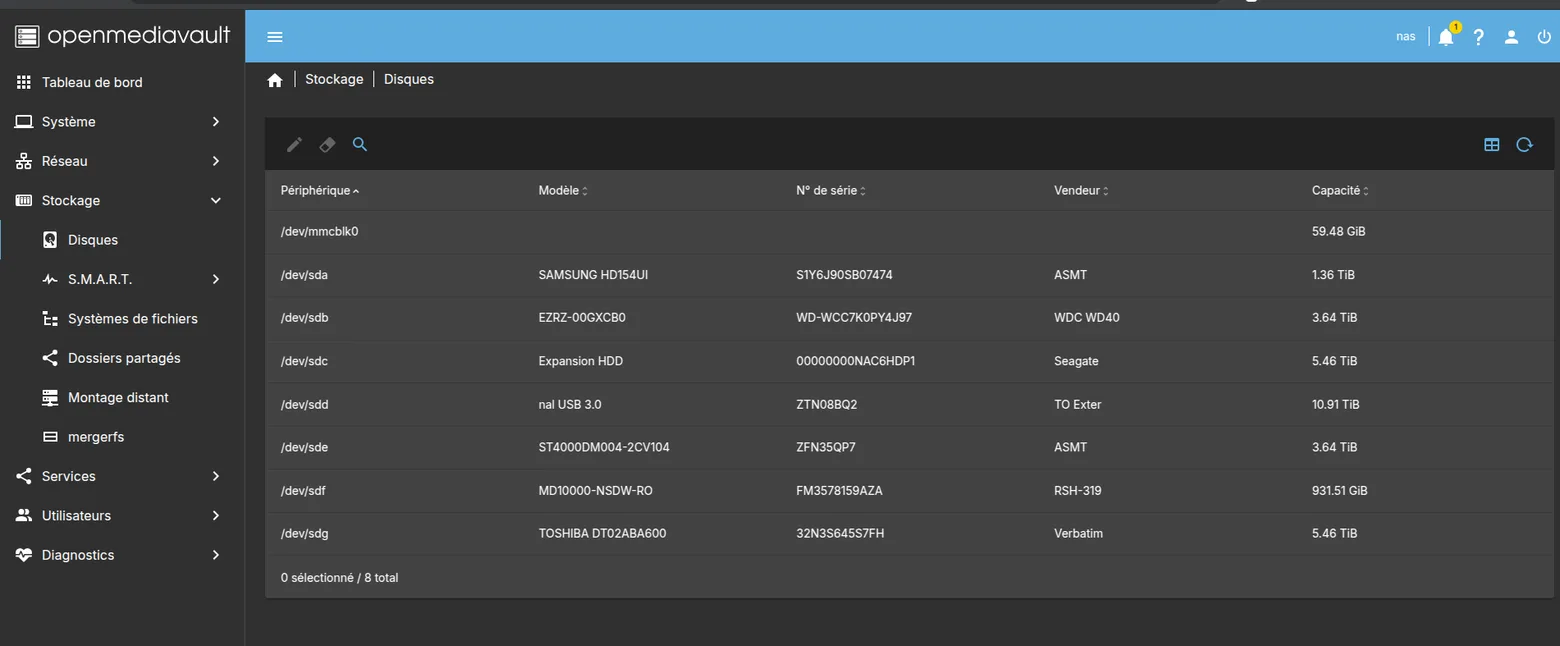The image size is (1560, 646).
Task: Click the mergerfs icon in the sidebar
Action: click(x=50, y=437)
